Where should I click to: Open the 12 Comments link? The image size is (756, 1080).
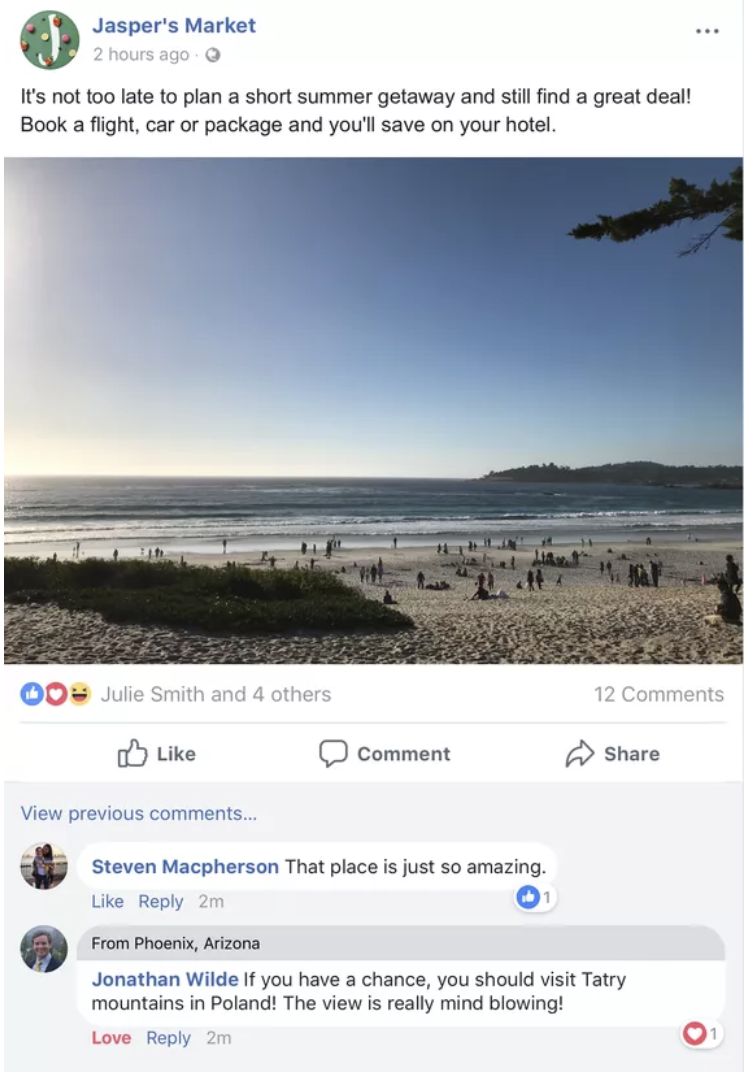[658, 694]
